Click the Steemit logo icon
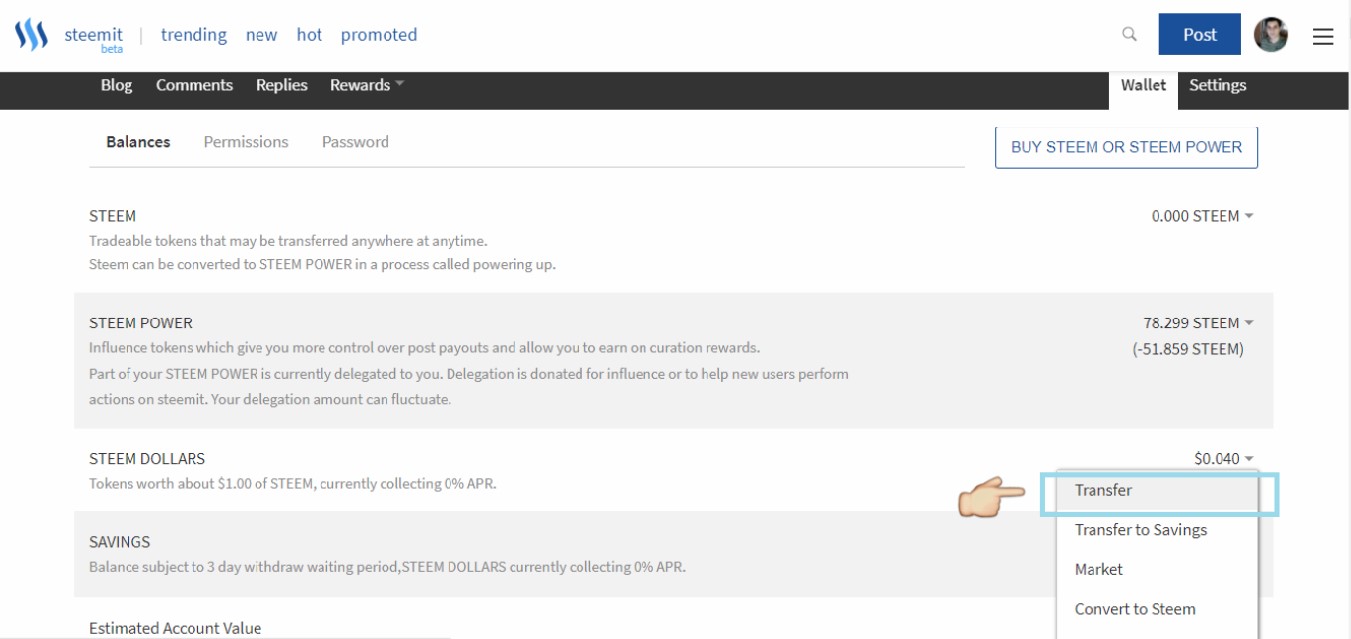Screen dimensions: 1351x639 click(x=31, y=36)
